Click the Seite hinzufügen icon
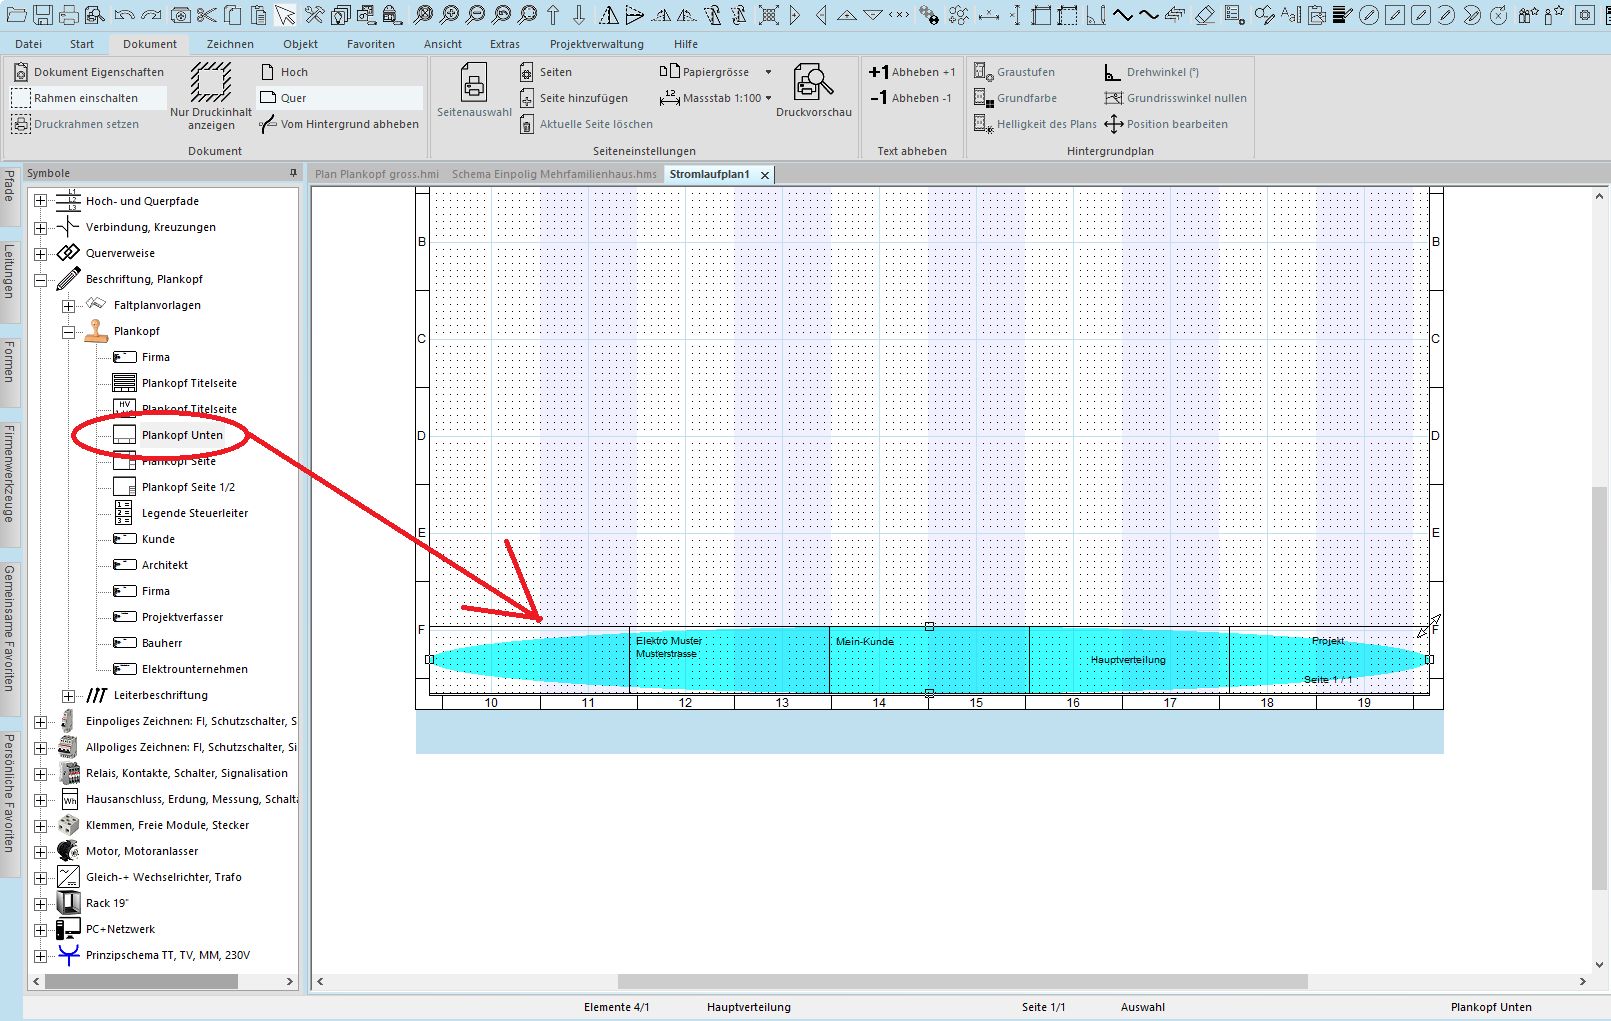Viewport: 1611px width, 1021px height. (x=527, y=98)
